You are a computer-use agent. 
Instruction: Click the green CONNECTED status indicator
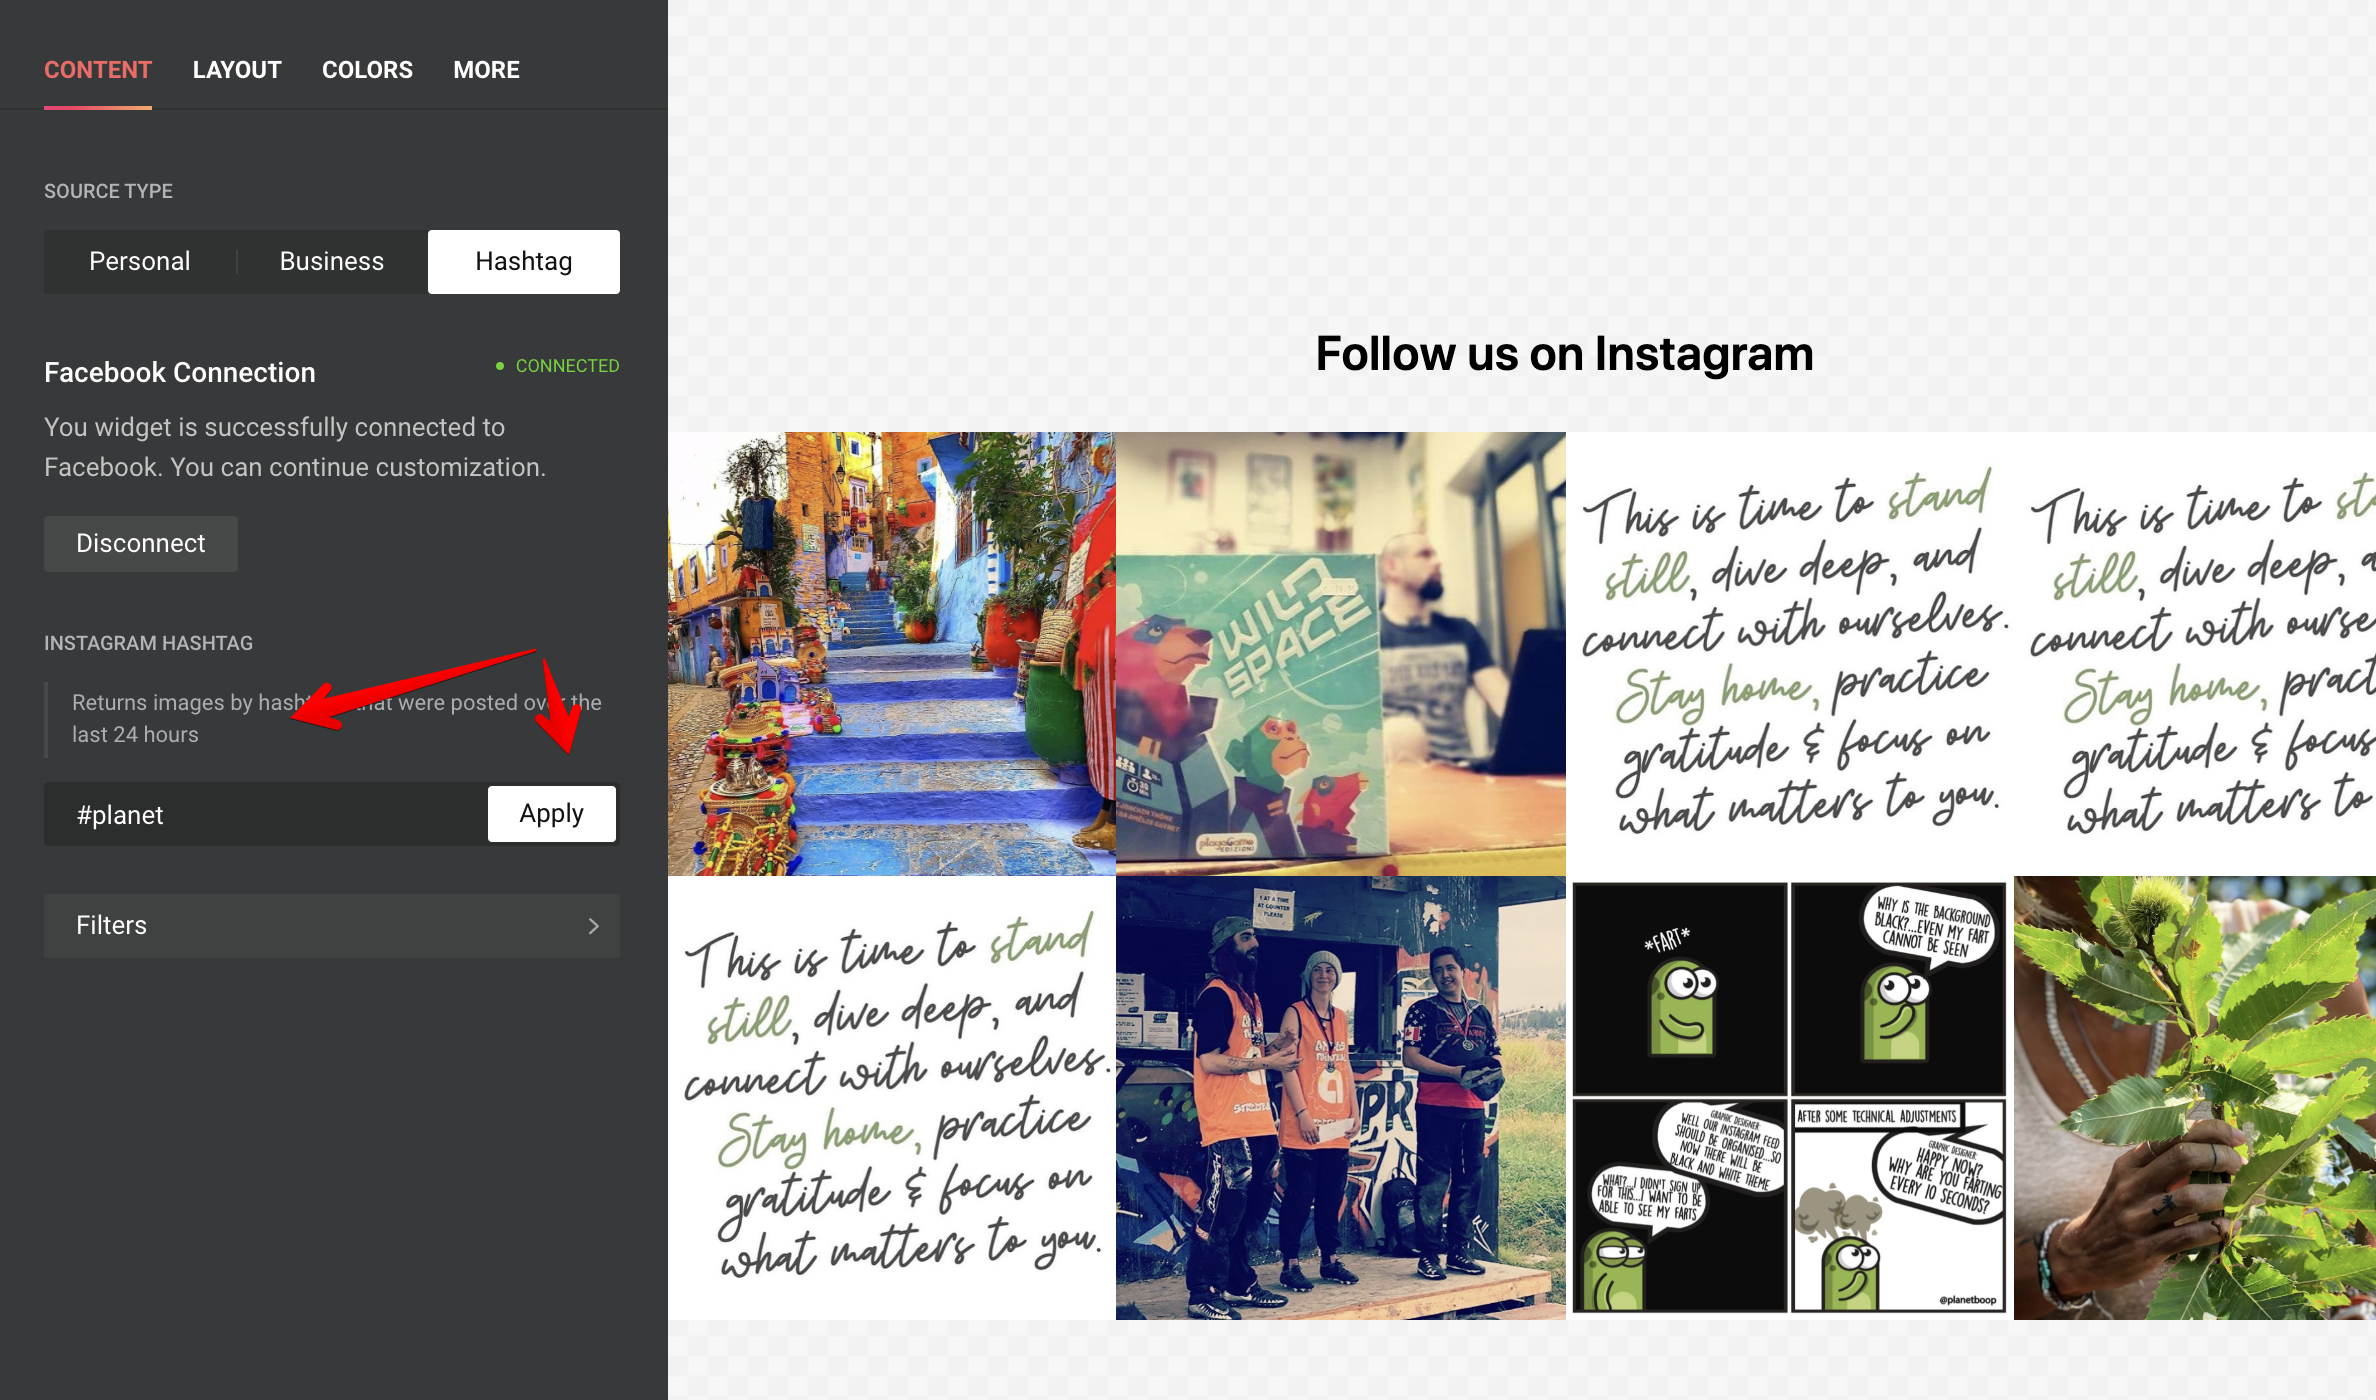pos(558,366)
